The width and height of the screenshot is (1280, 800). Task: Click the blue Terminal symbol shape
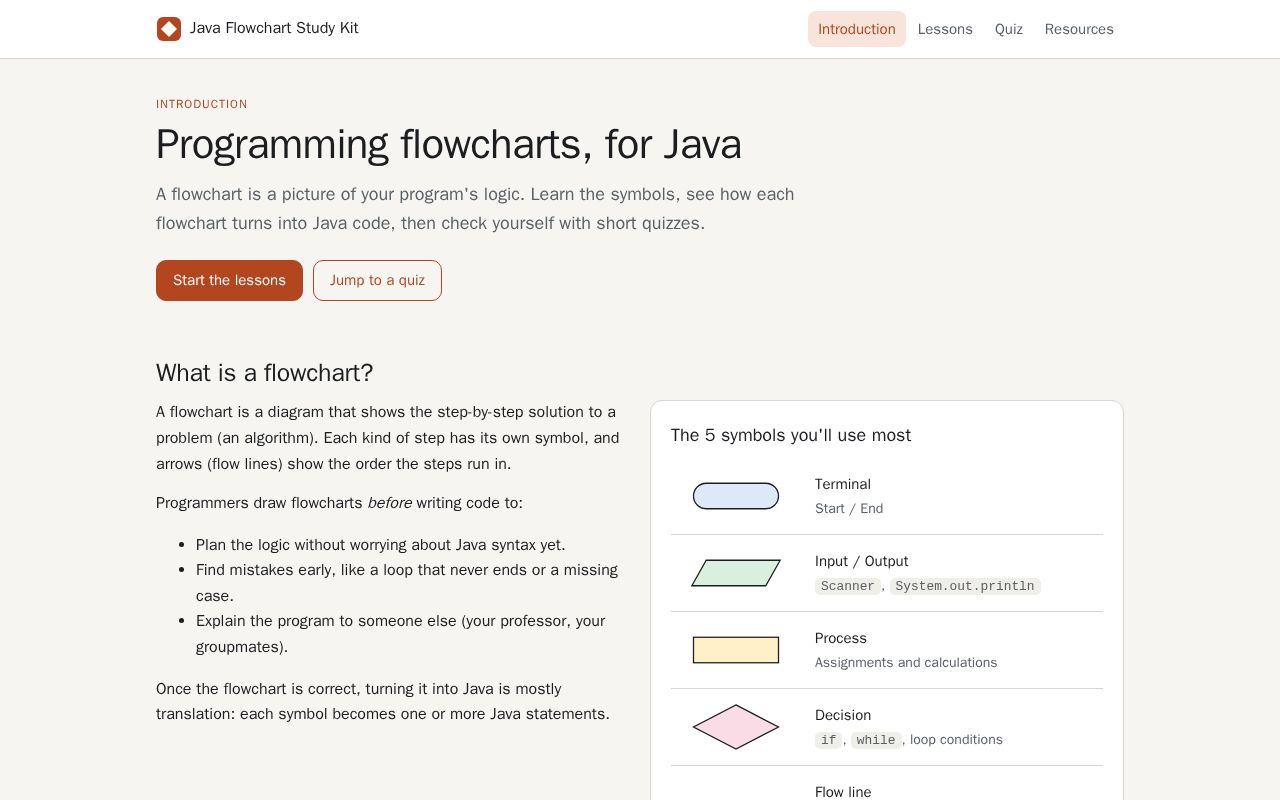coord(736,496)
